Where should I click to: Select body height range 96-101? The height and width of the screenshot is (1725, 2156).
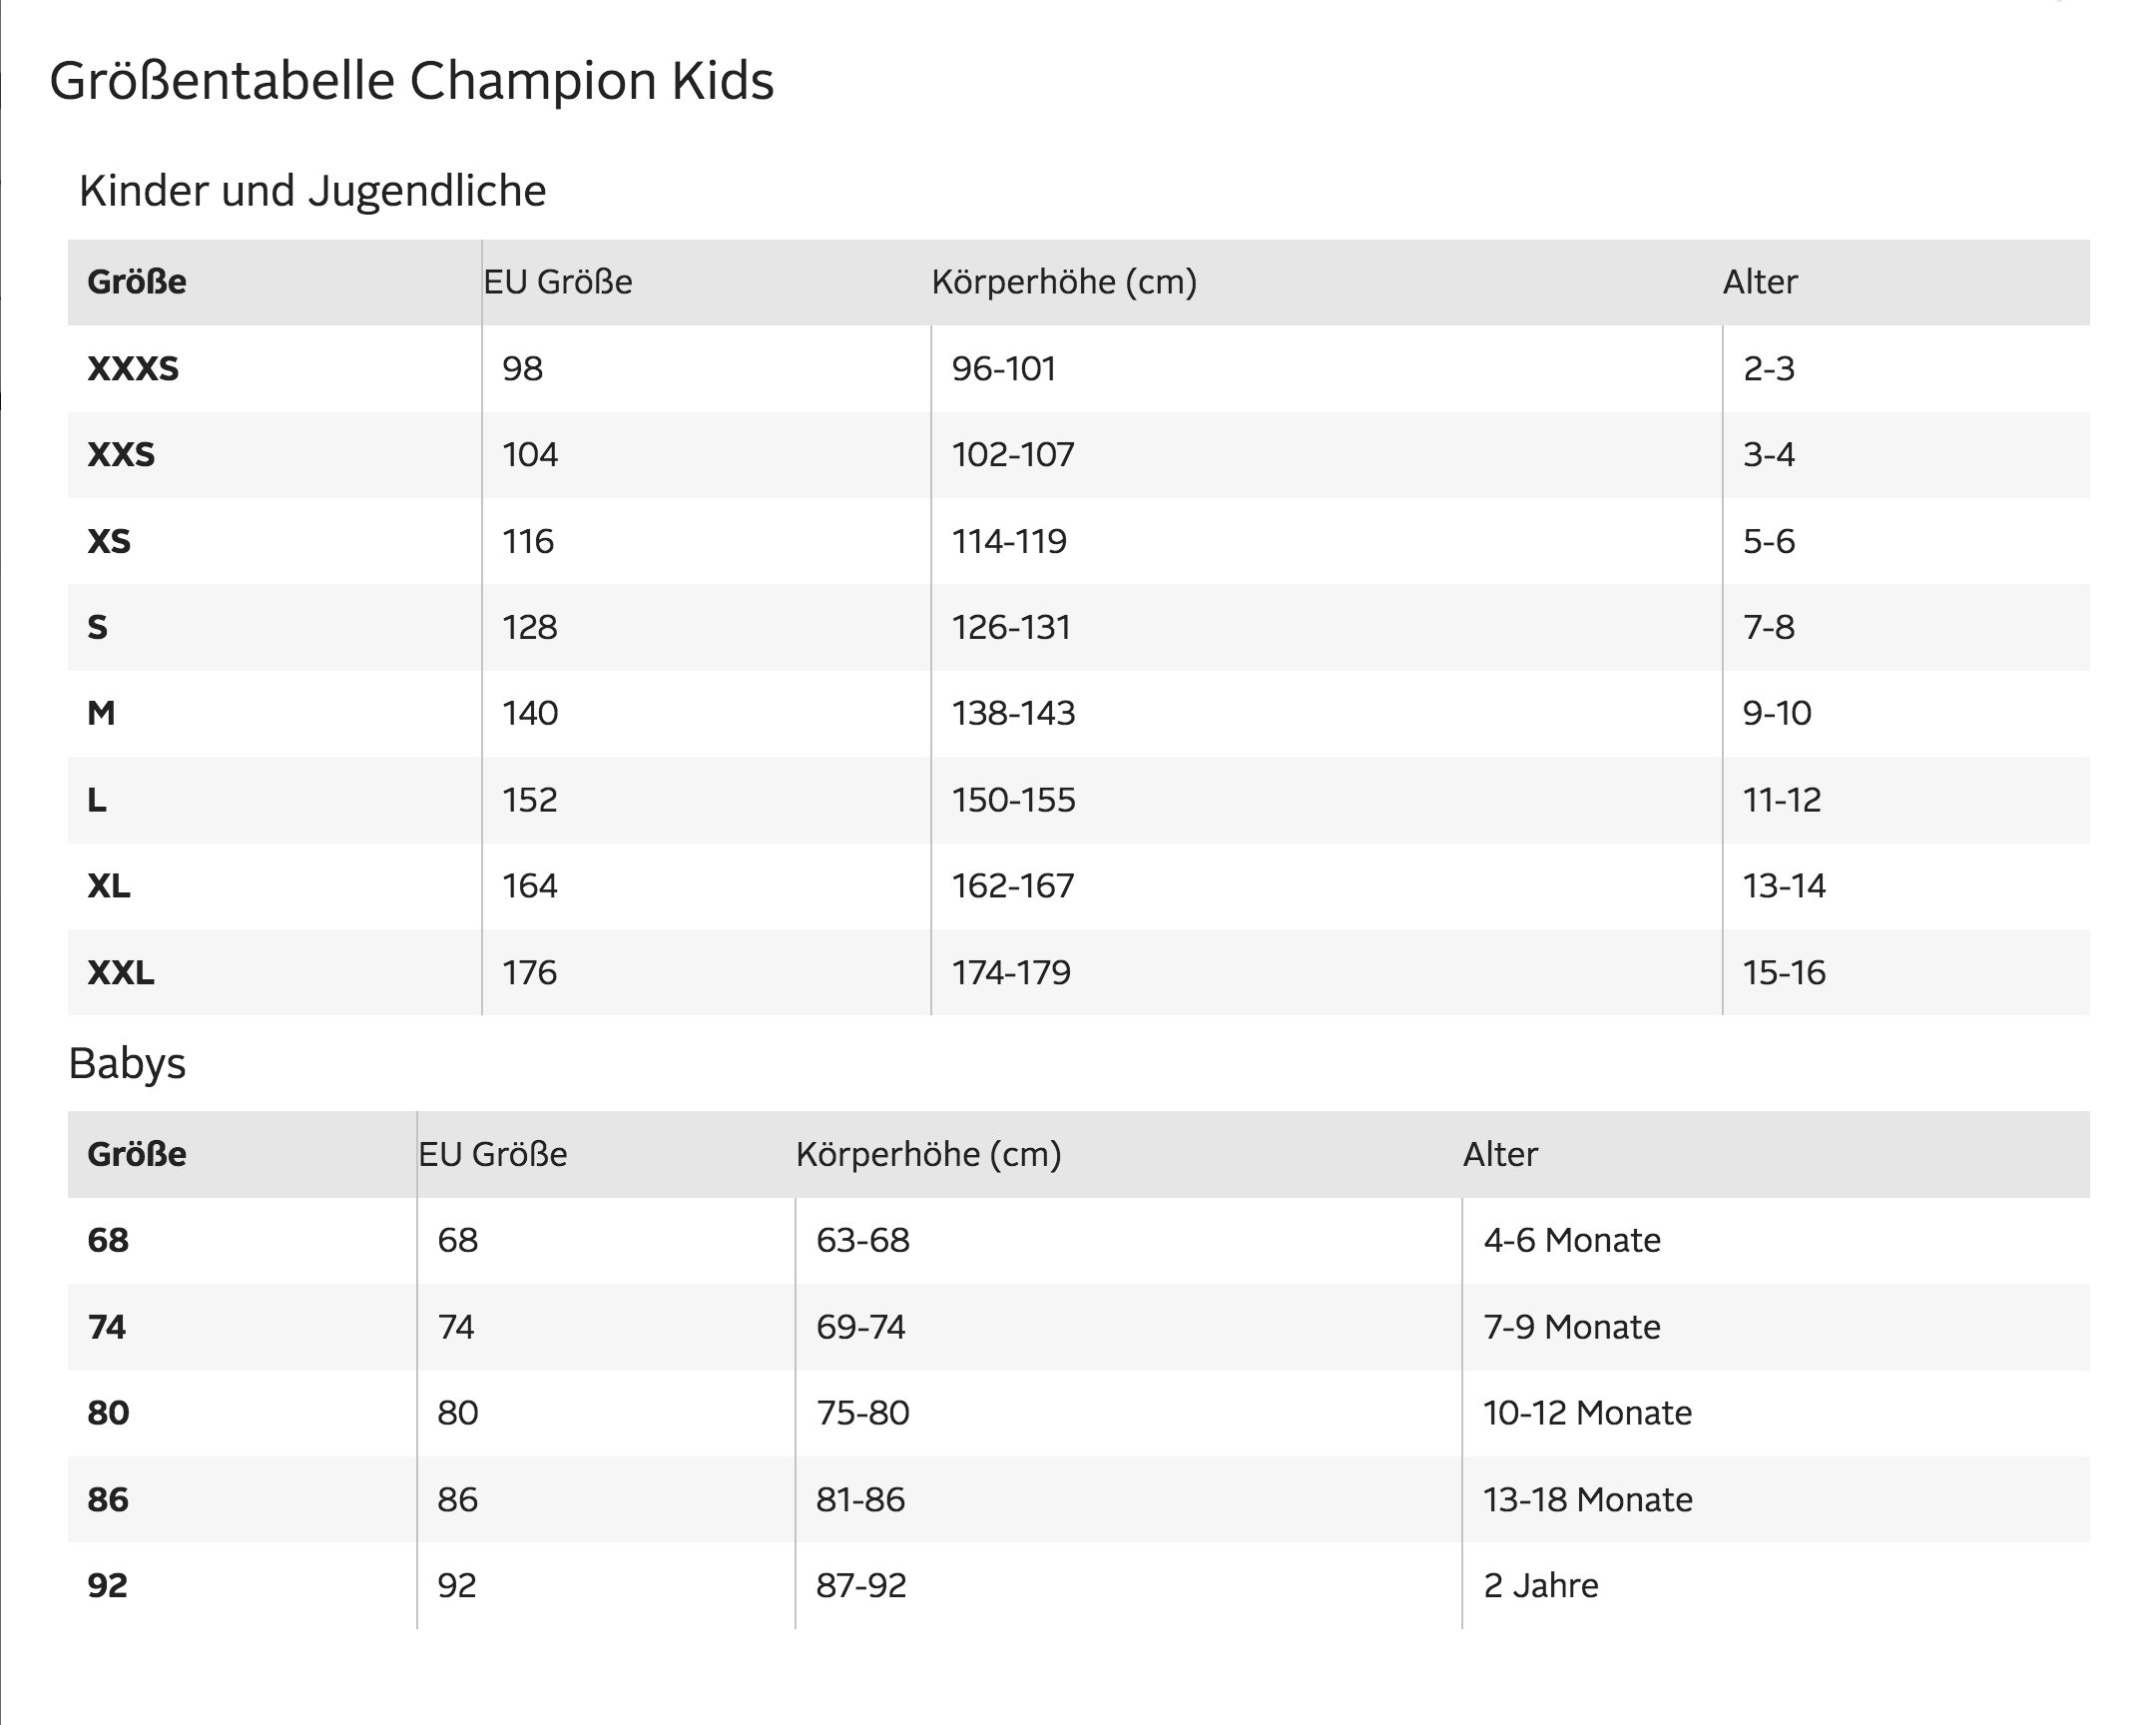[x=1003, y=369]
